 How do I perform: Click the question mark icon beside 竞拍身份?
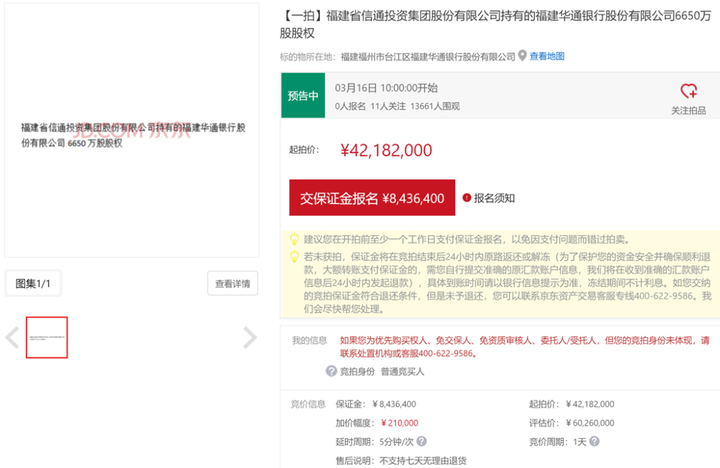click(331, 371)
